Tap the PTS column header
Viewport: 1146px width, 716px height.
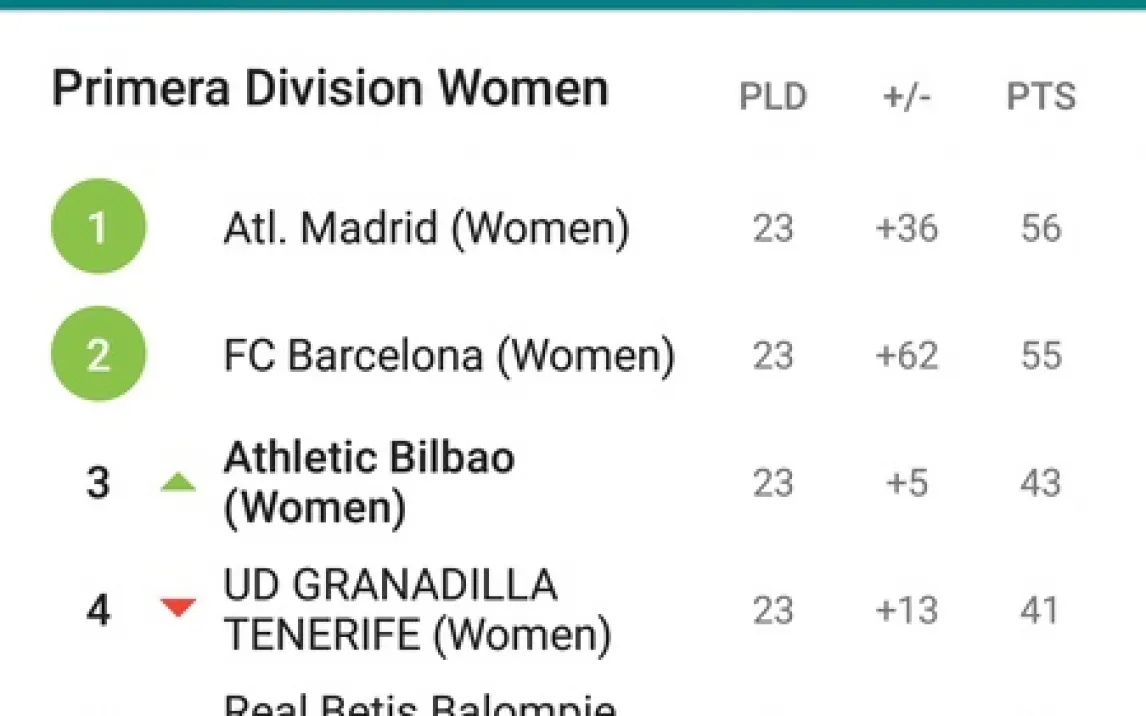click(x=1040, y=97)
